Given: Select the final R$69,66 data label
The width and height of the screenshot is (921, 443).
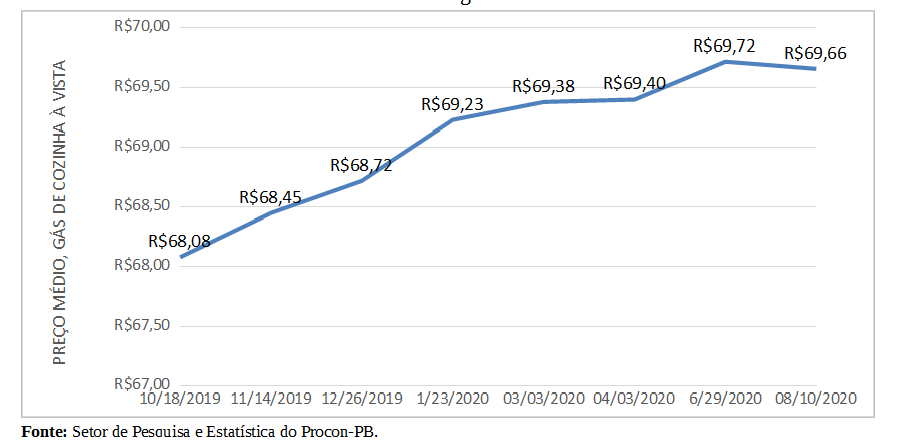Looking at the screenshot, I should (x=815, y=53).
